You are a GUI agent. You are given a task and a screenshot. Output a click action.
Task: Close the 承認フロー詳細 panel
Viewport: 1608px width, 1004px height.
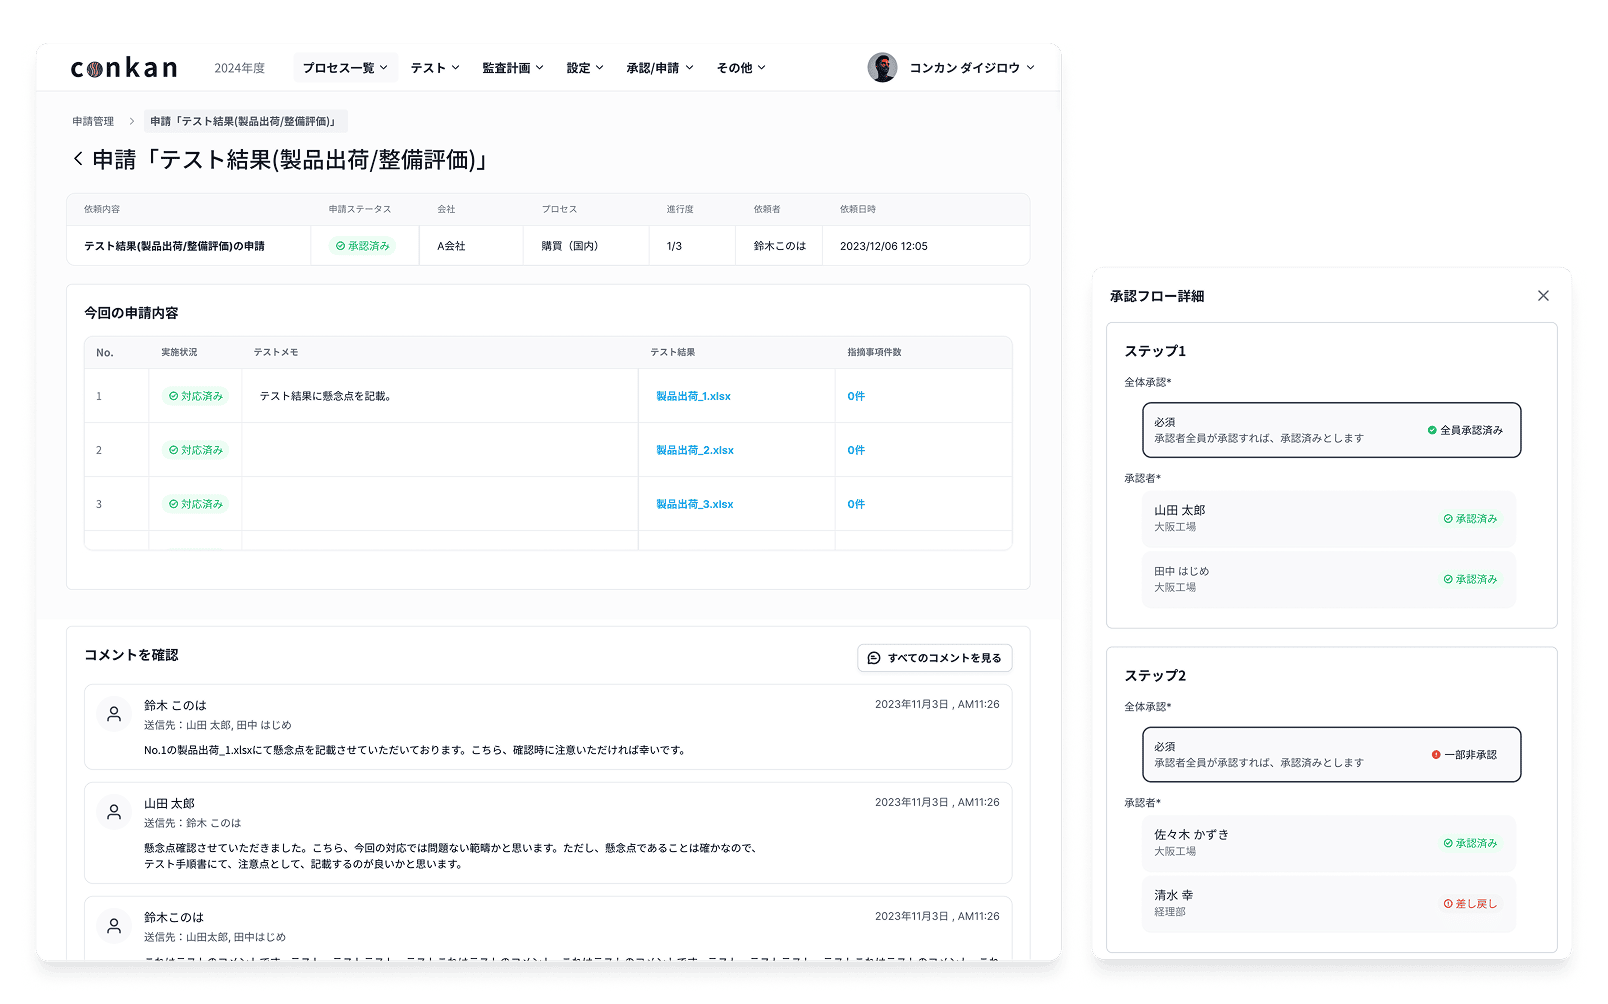click(x=1543, y=296)
